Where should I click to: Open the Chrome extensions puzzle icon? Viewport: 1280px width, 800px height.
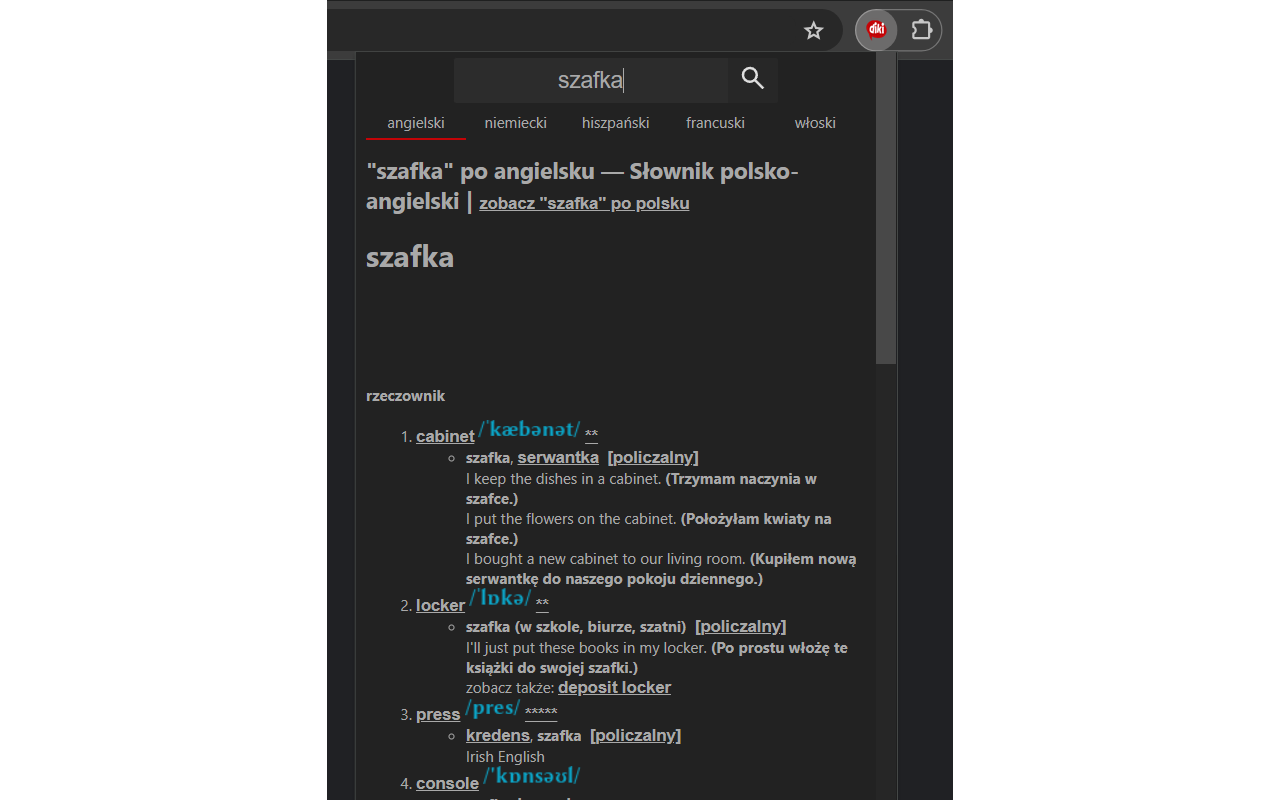[x=920, y=30]
